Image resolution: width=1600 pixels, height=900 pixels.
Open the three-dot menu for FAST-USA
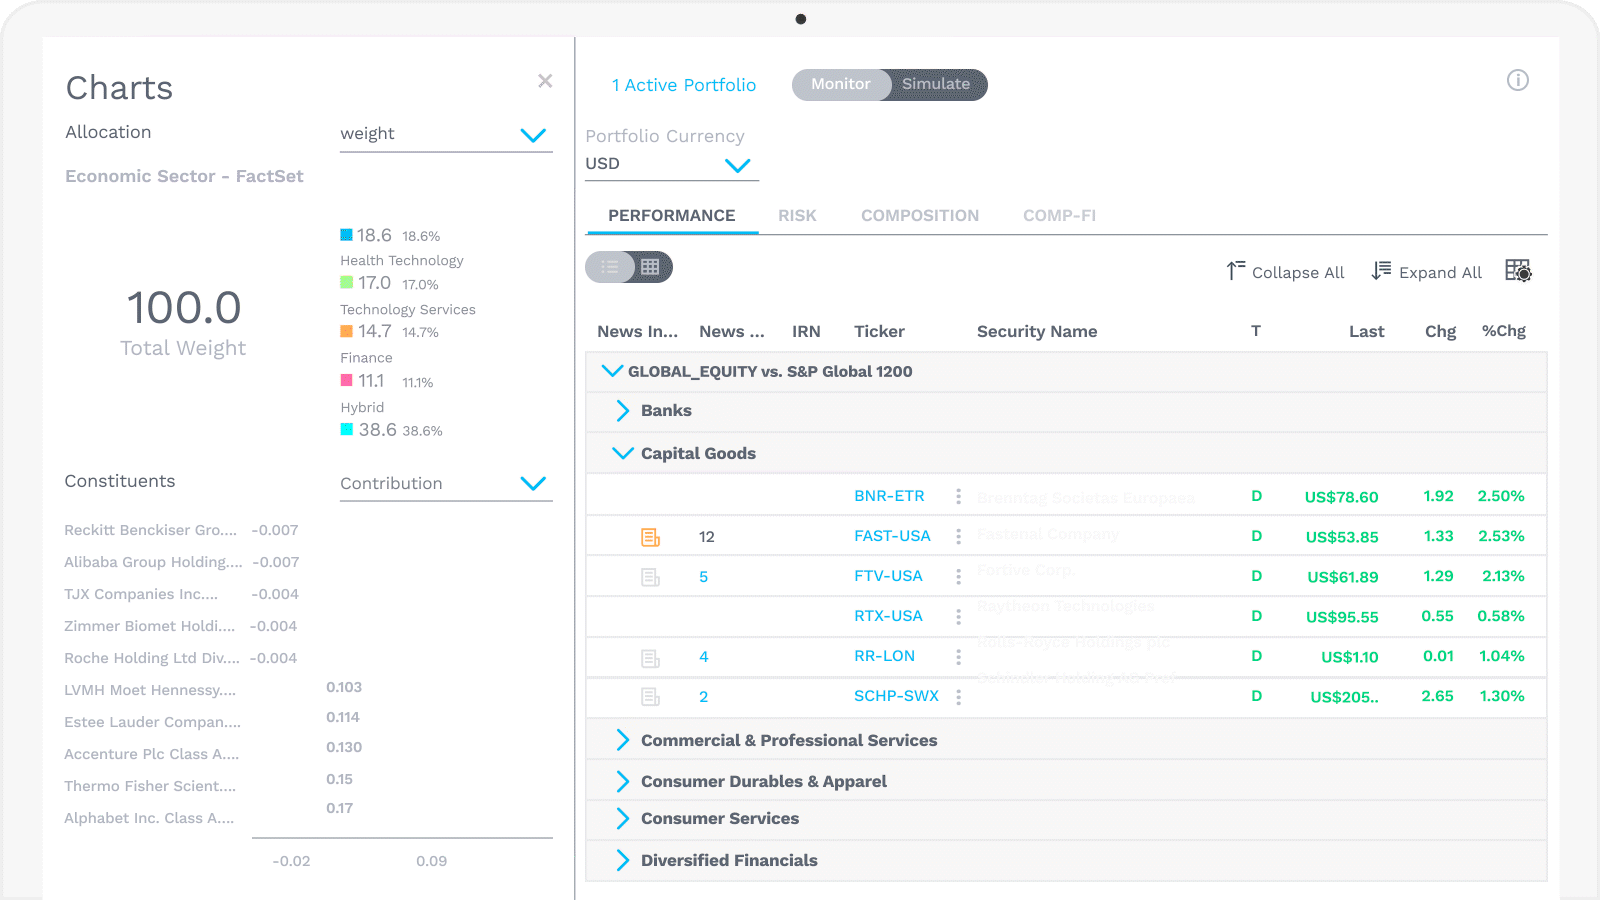[x=958, y=537]
